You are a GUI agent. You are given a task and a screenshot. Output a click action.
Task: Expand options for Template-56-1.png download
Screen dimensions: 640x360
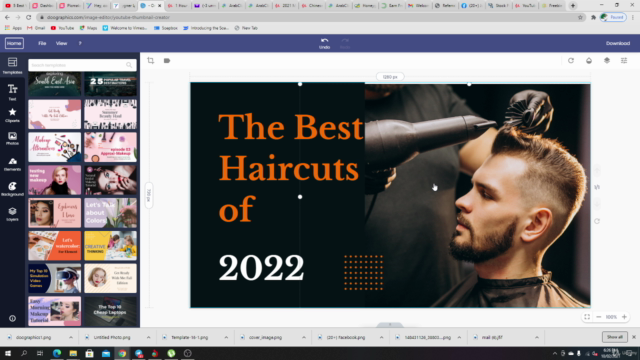pos(226,338)
